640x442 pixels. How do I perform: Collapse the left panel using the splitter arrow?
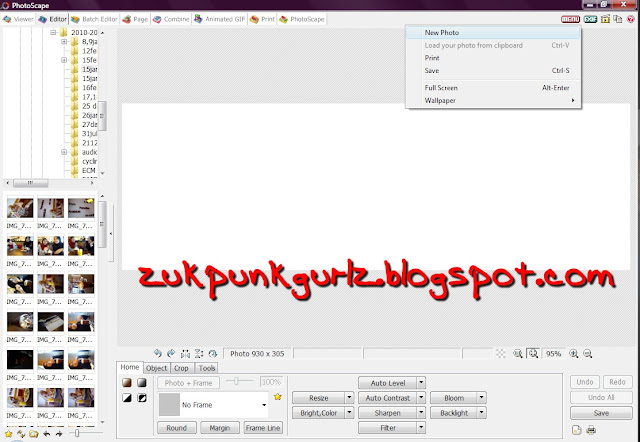click(x=111, y=233)
